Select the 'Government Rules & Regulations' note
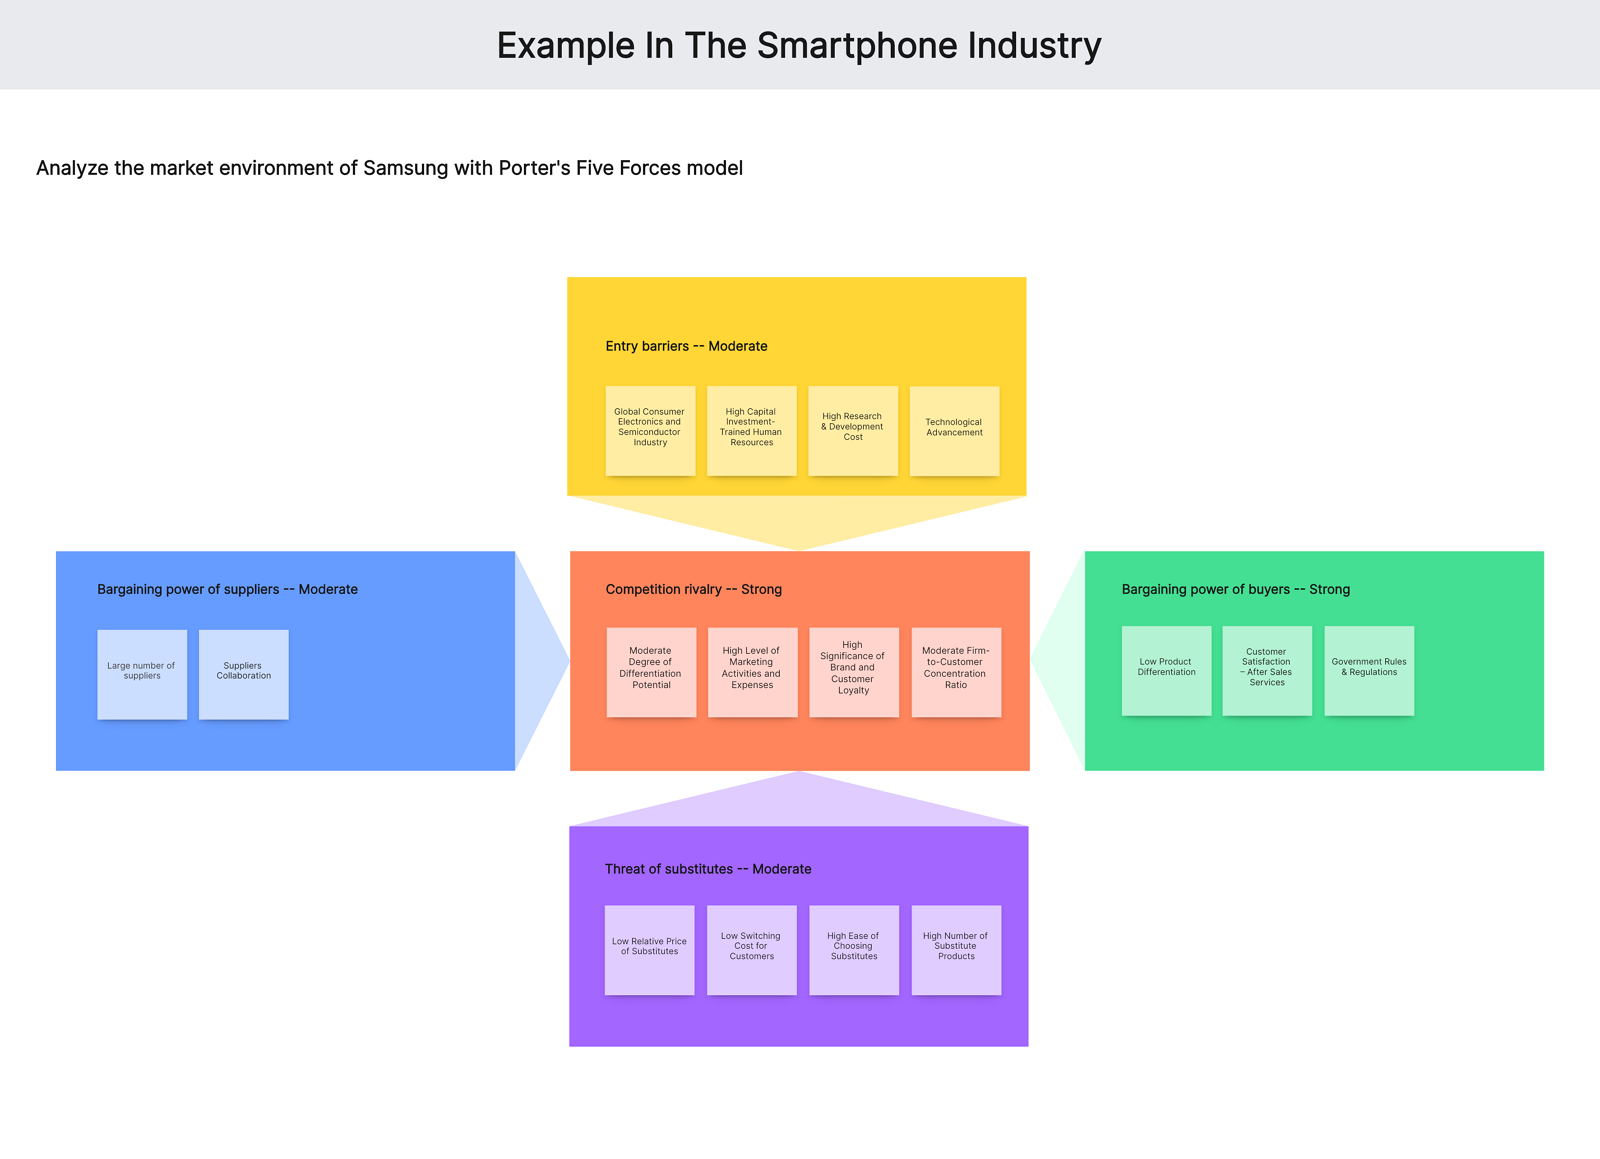1600x1159 pixels. point(1369,670)
